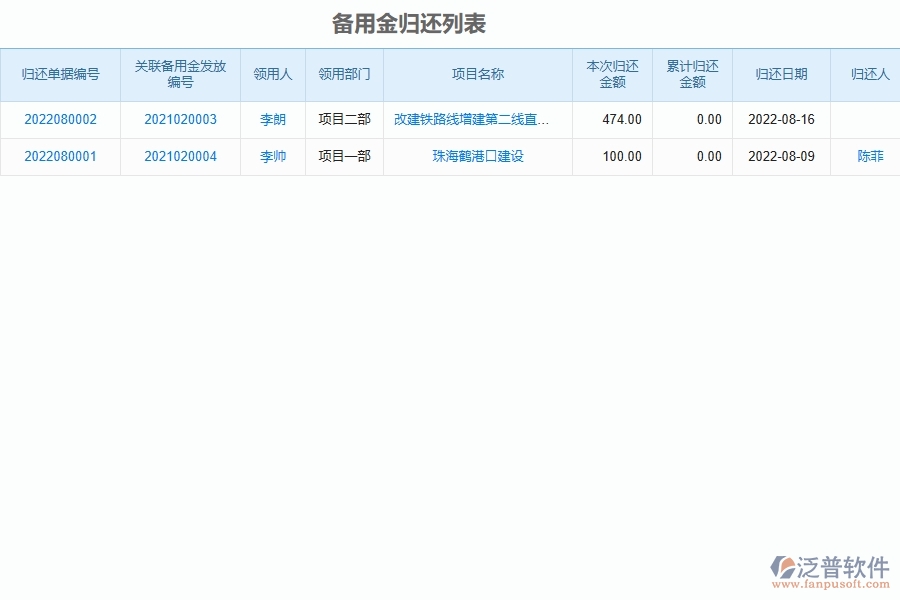This screenshot has height=600, width=900.
Task: Click the 领用人 column header
Action: pyautogui.click(x=273, y=73)
